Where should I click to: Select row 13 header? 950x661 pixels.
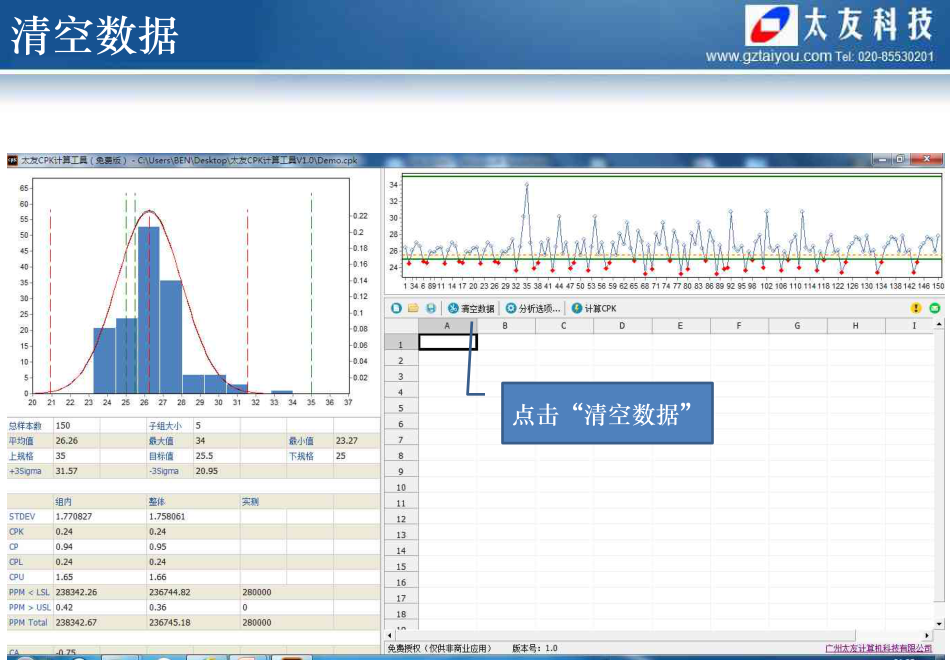click(401, 535)
